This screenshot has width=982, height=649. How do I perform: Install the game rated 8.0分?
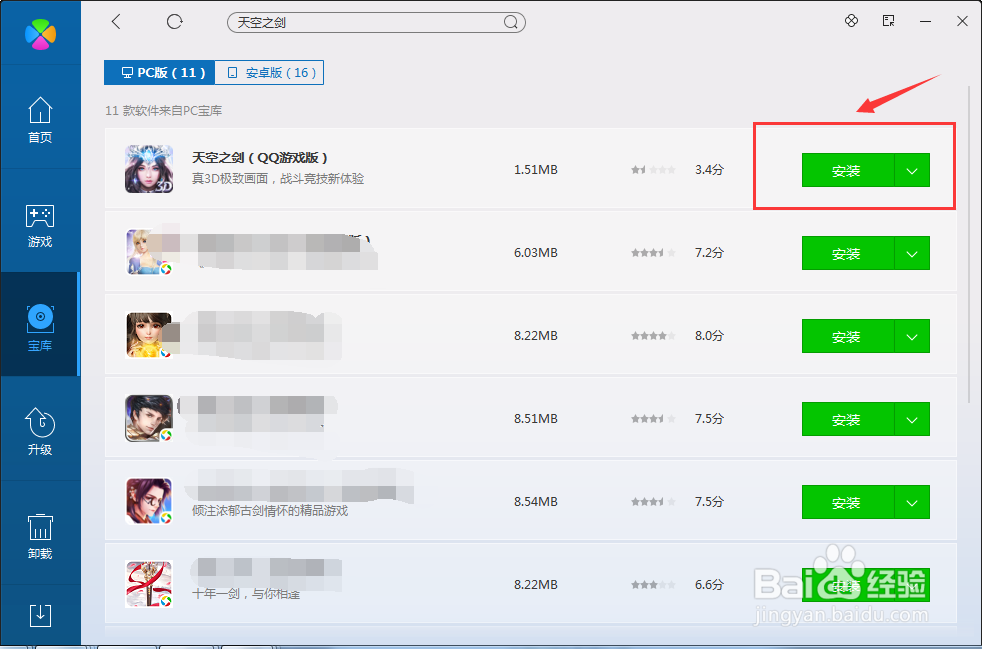848,336
